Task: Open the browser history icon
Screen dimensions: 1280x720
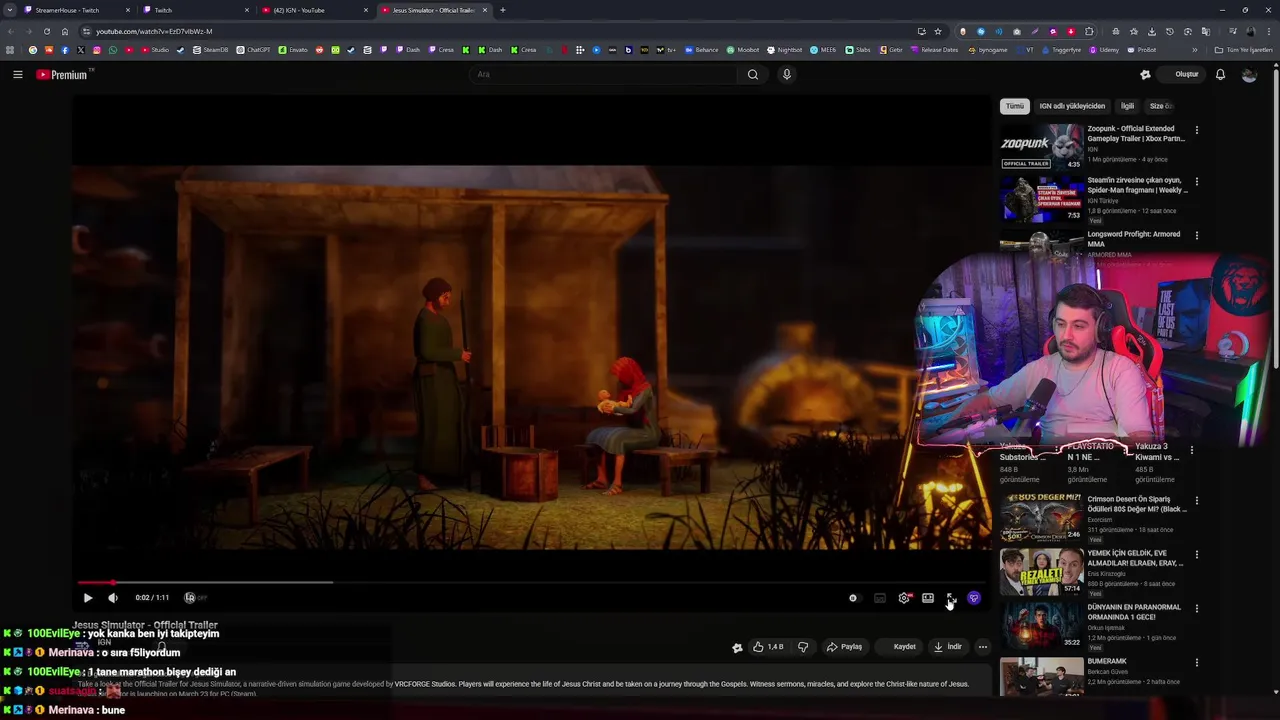Action: pos(1170,31)
